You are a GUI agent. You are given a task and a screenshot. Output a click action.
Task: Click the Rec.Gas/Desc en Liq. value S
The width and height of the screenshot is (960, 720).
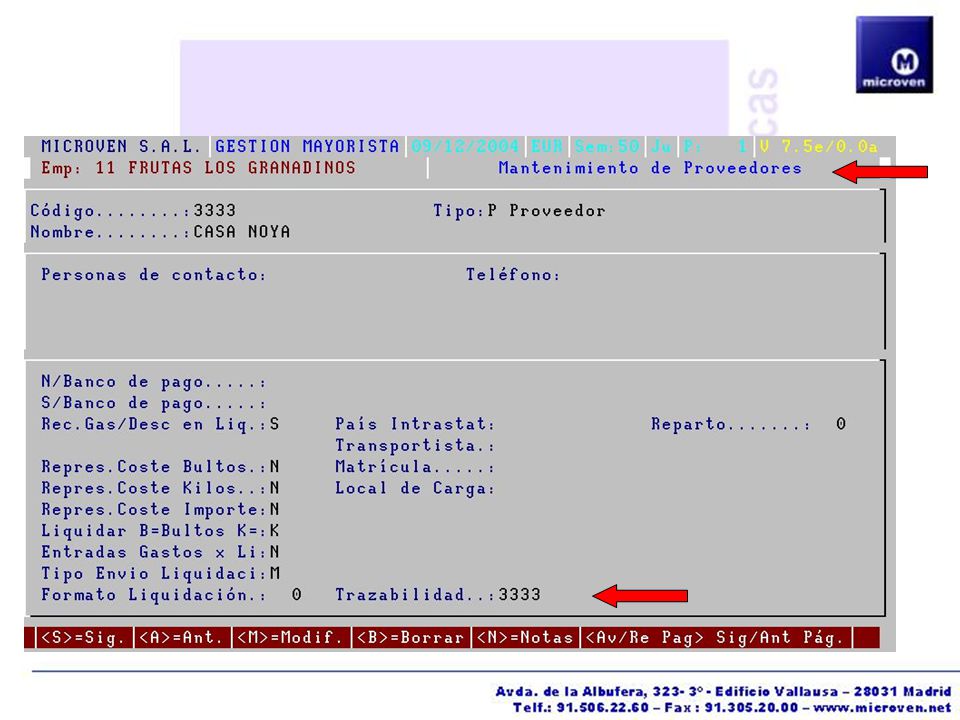coord(275,424)
